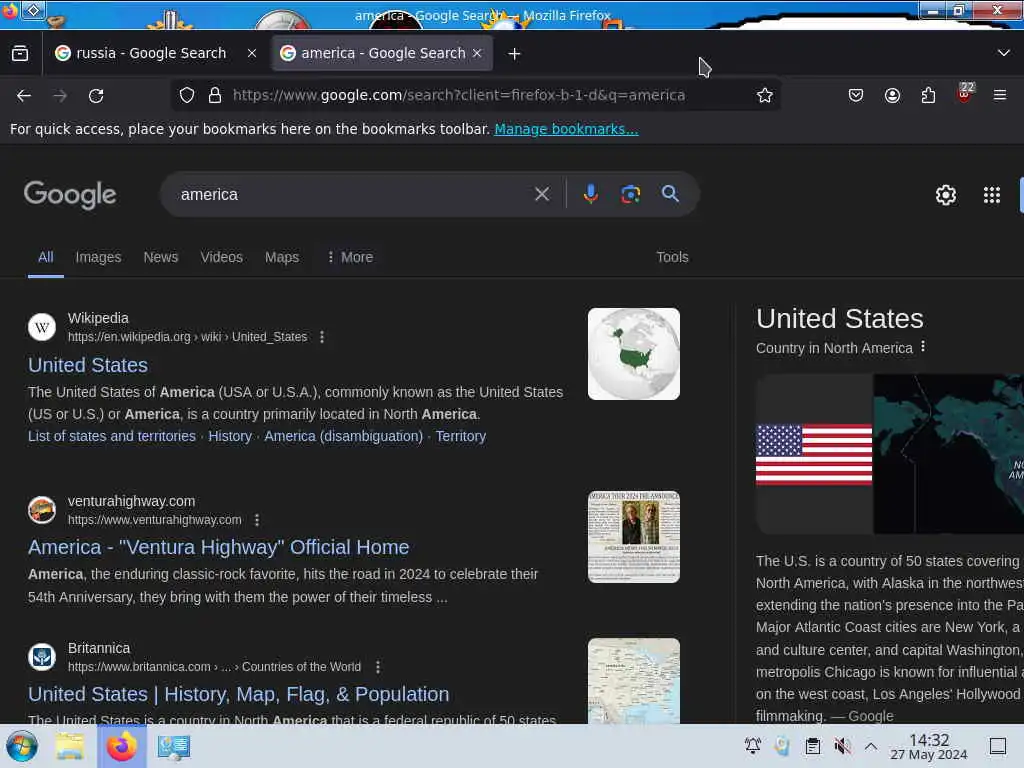Viewport: 1024px width, 768px height.
Task: Open tracking protection shield icon
Action: tap(187, 95)
